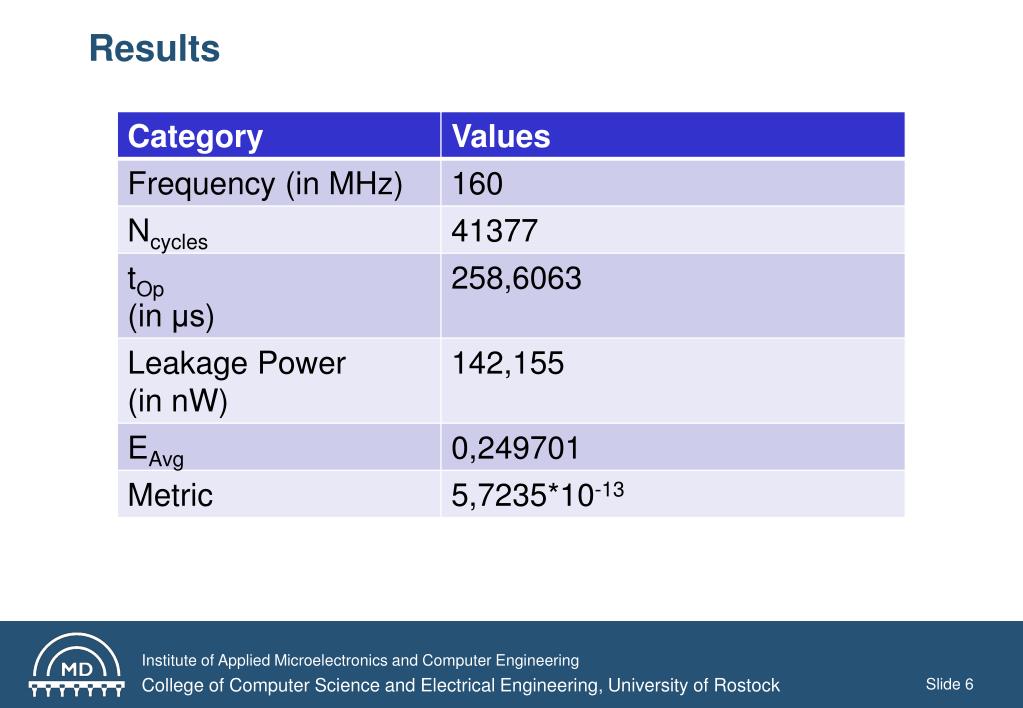The width and height of the screenshot is (1023, 708).
Task: Click the MD institute logo in footer
Action: (x=76, y=665)
